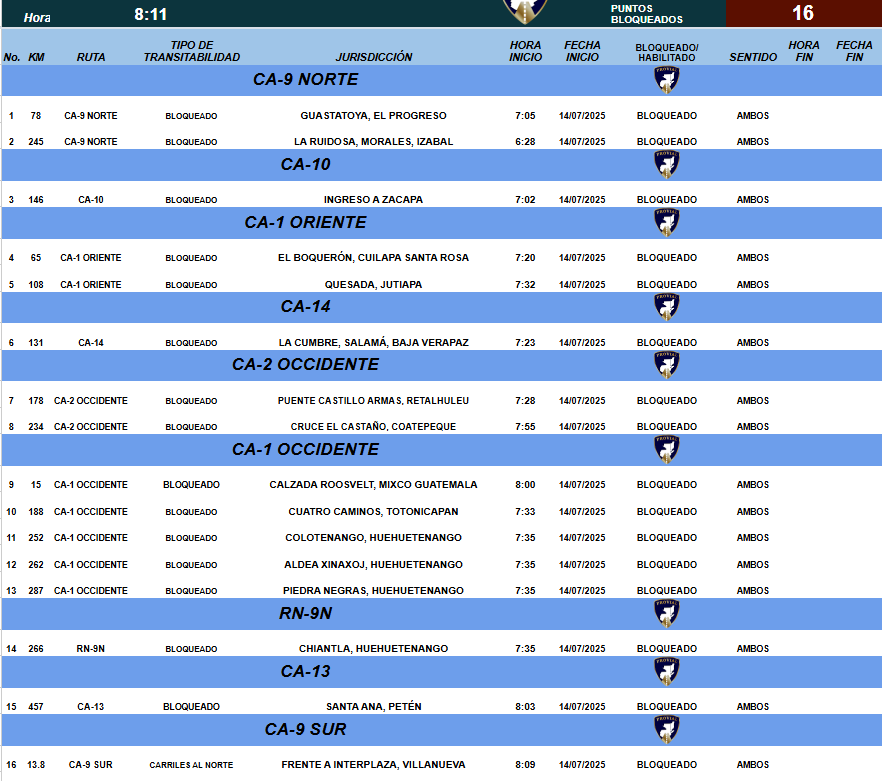Click the shield icon in CA-1 OCCIDENTE header

(666, 449)
